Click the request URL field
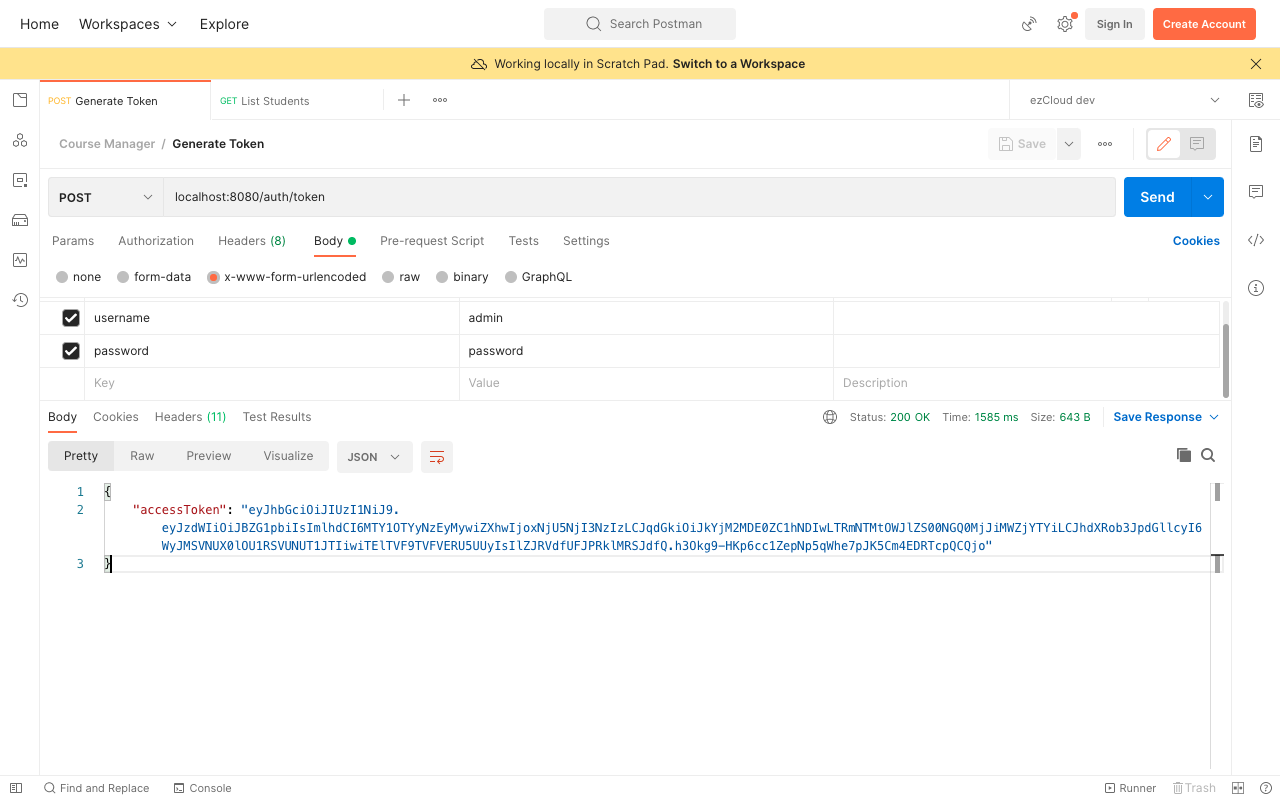Screen dimensions: 1280x800 [x=639, y=197]
